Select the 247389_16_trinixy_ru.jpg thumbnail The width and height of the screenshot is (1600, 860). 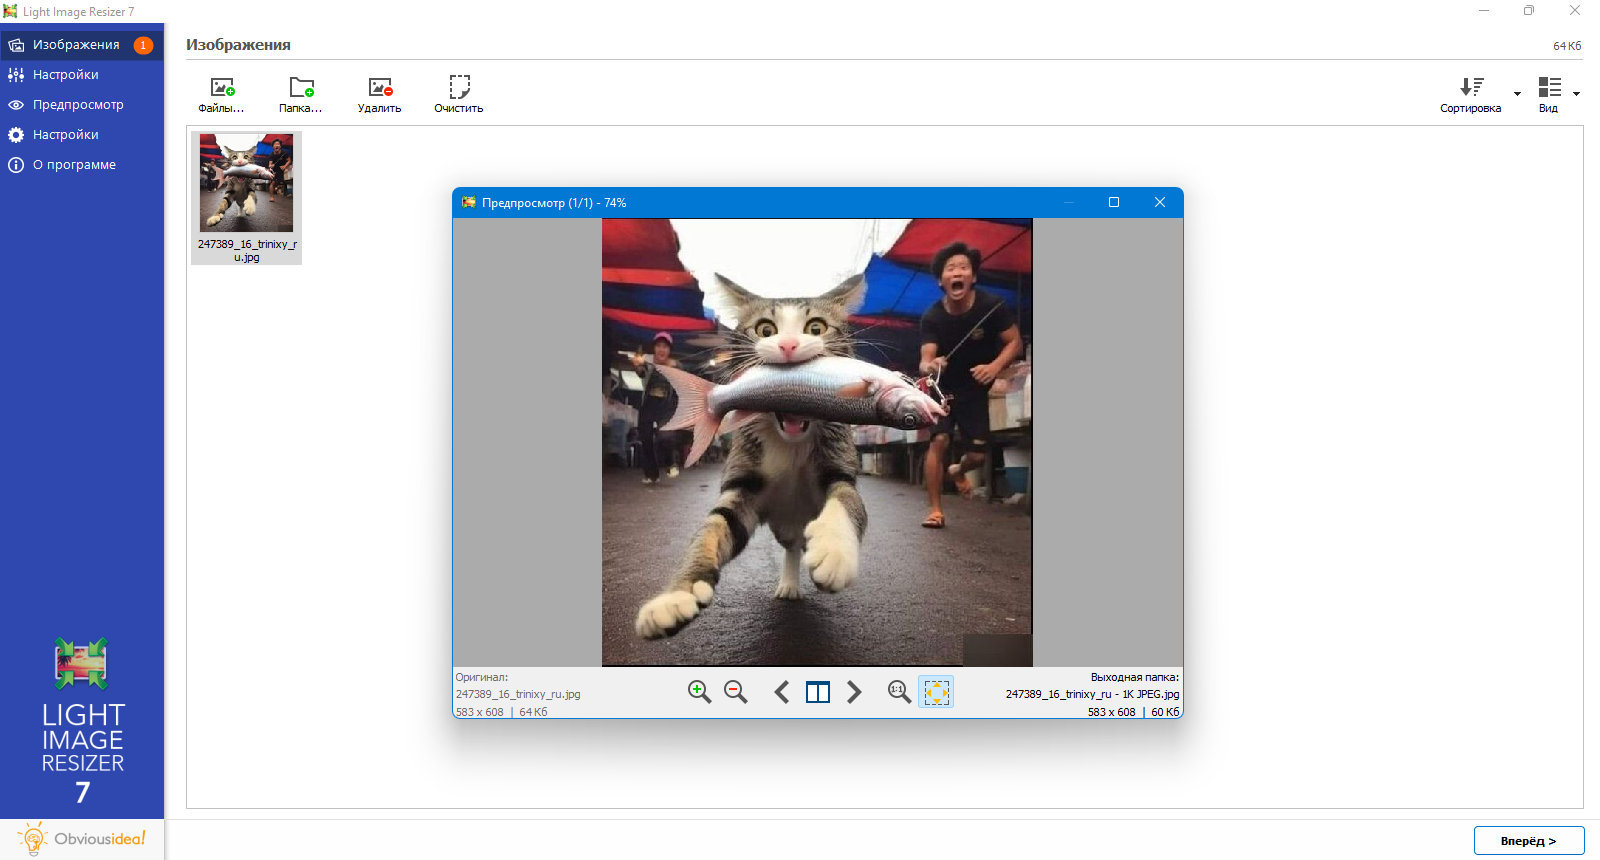(x=247, y=198)
